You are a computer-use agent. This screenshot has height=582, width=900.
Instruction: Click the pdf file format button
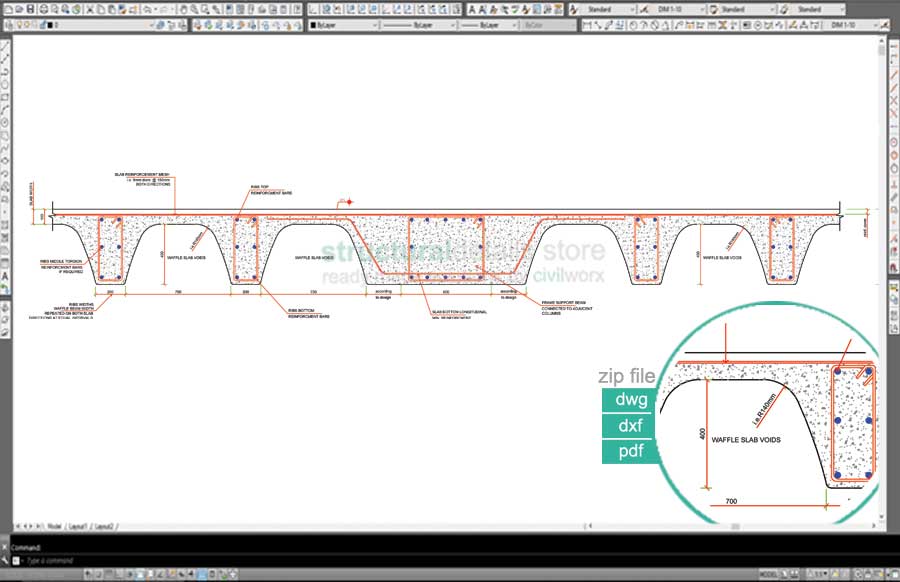pos(631,452)
